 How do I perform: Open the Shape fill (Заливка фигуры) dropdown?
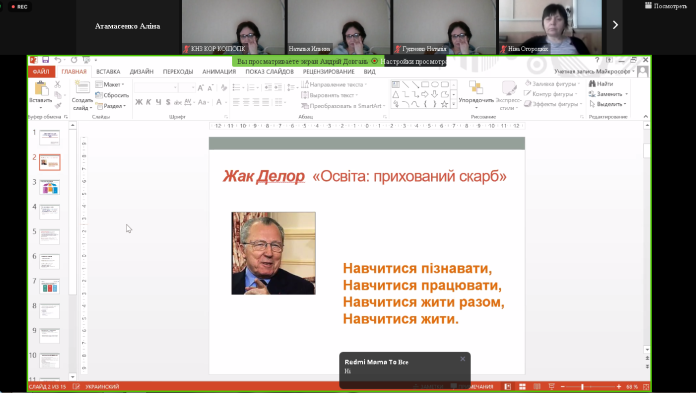(x=552, y=83)
